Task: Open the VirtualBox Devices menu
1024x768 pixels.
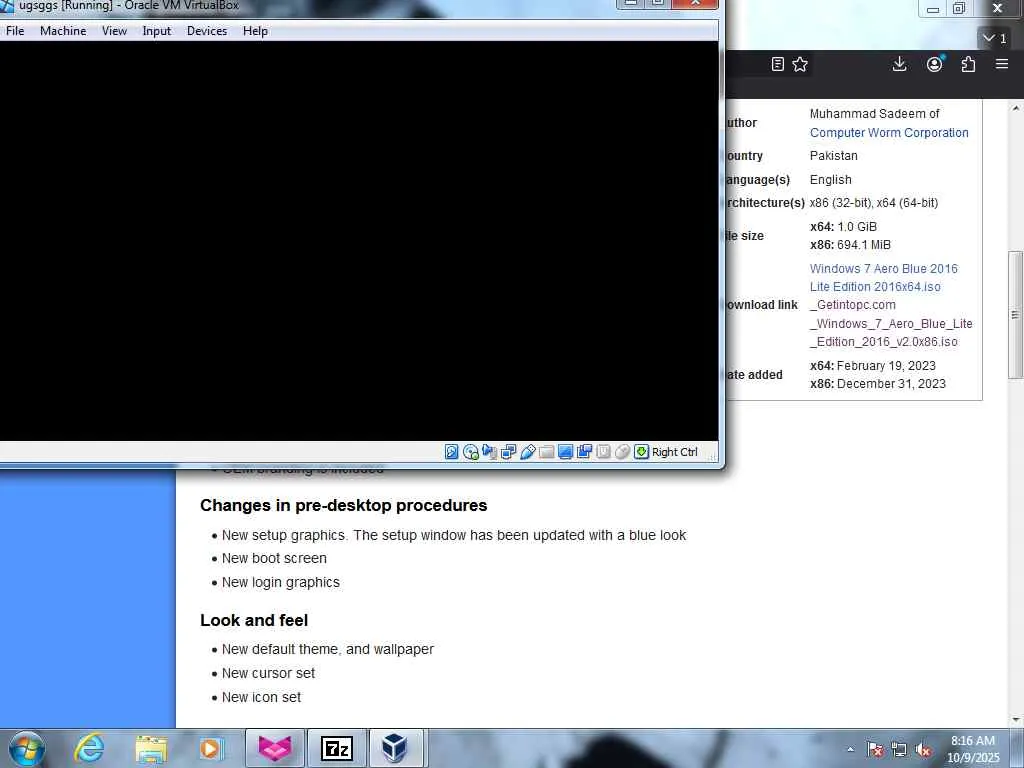Action: tap(207, 31)
